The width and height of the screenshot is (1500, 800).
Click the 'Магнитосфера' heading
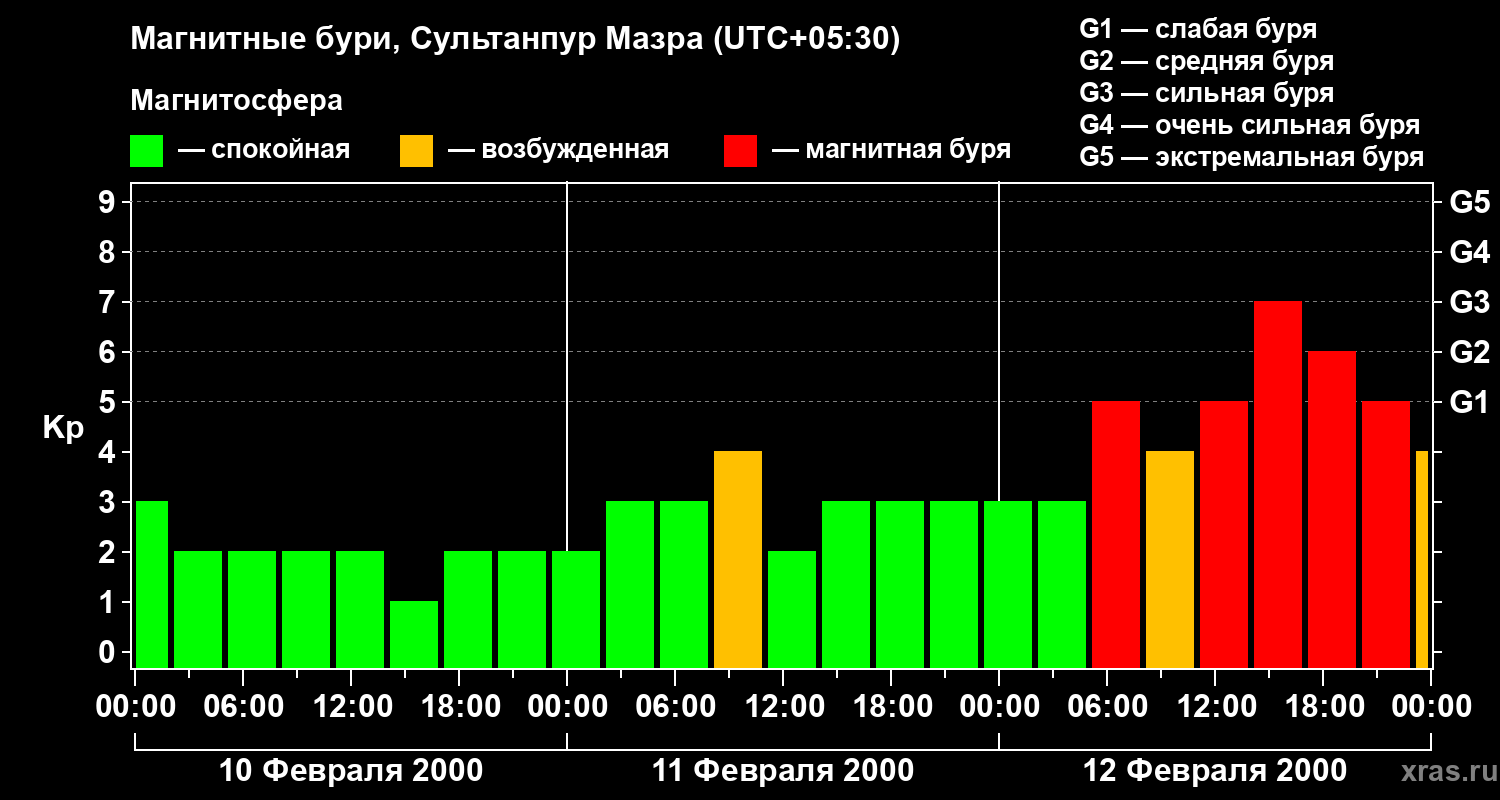(x=237, y=101)
